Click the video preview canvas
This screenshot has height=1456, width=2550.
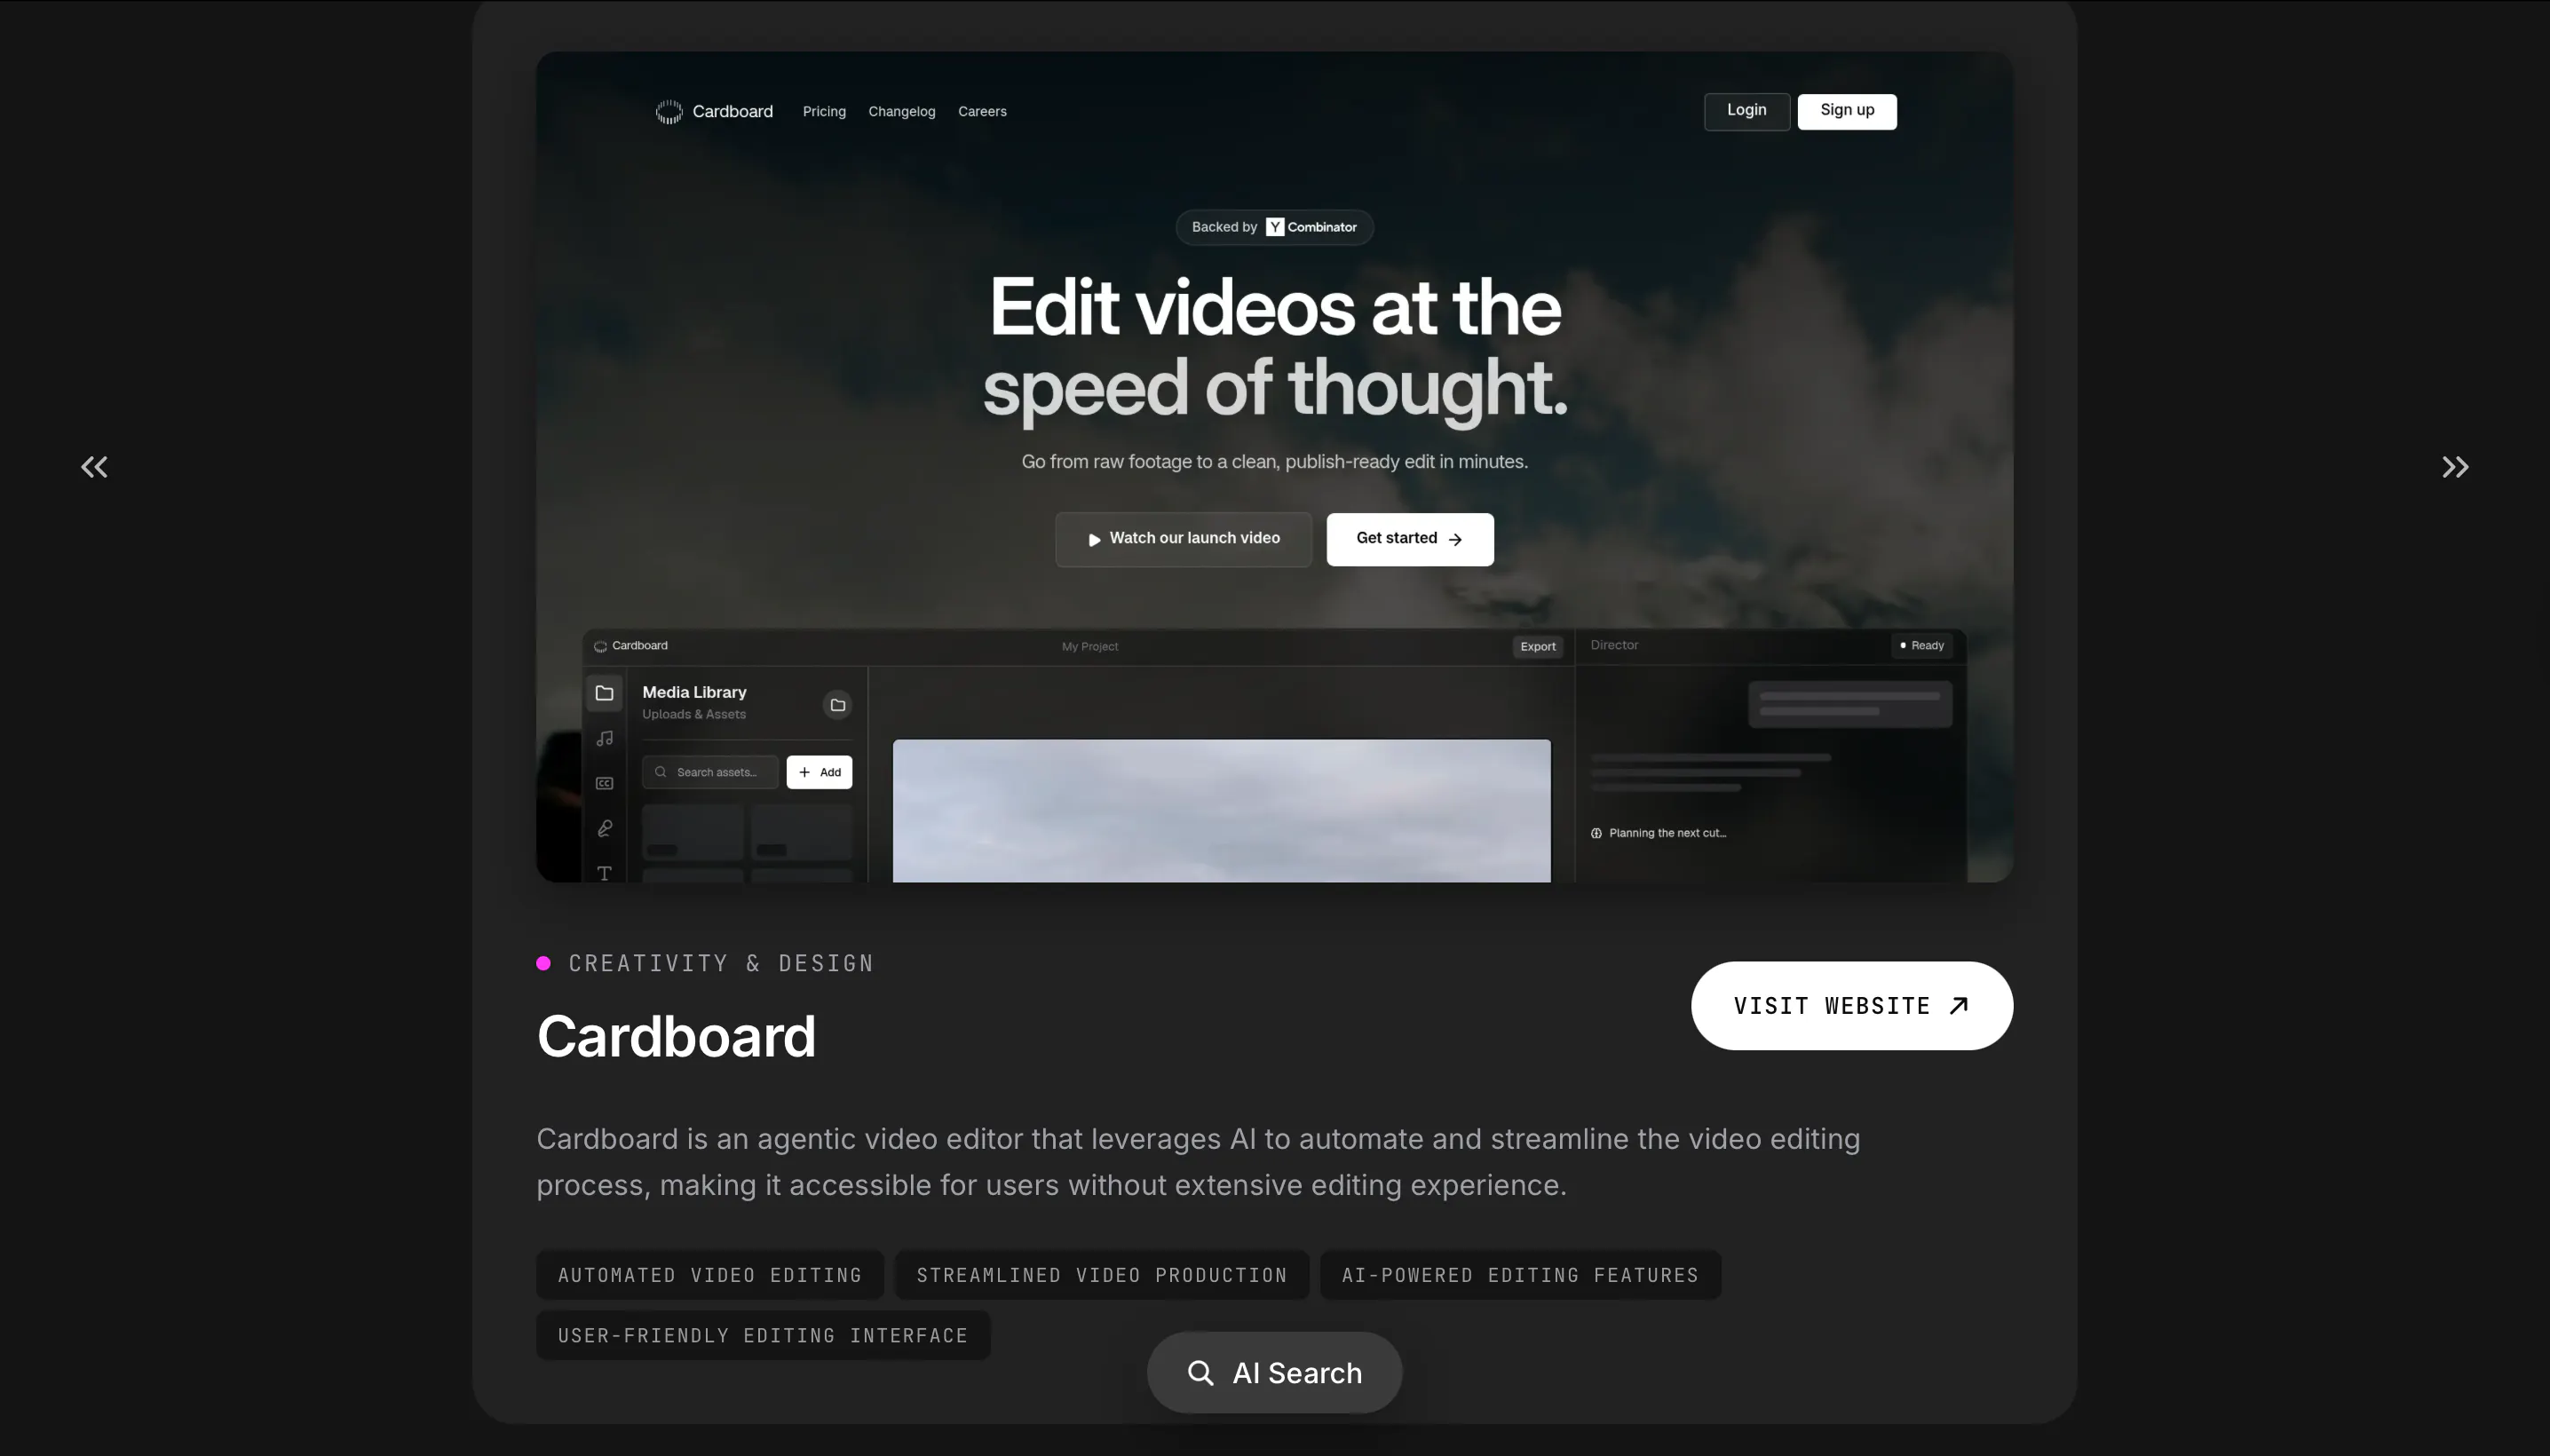coord(1222,811)
